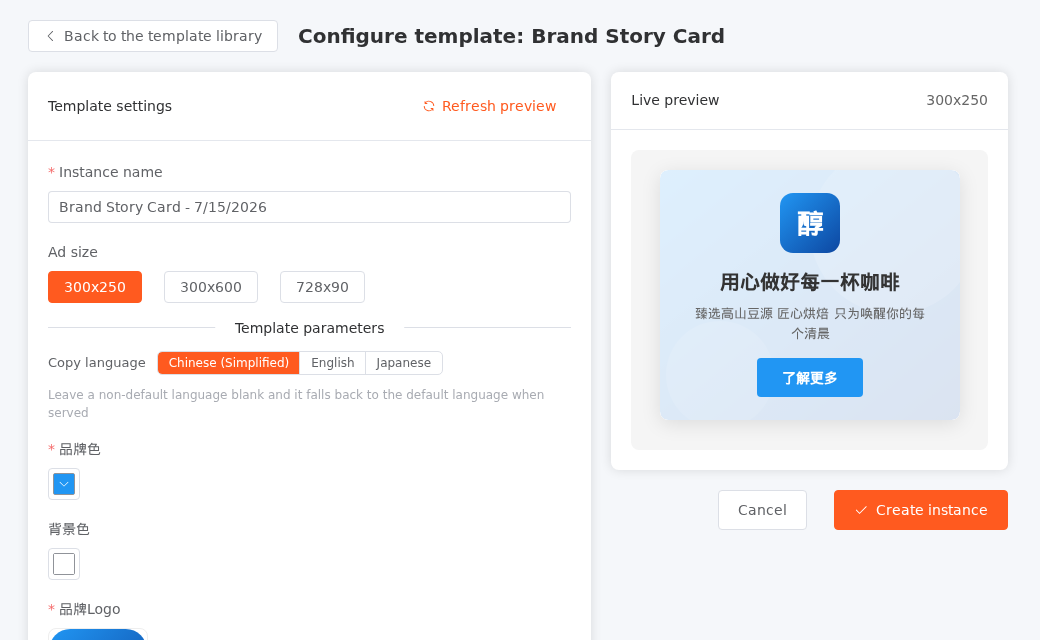The height and width of the screenshot is (640, 1040).
Task: Open the 背景色 white color picker
Action: coord(64,564)
